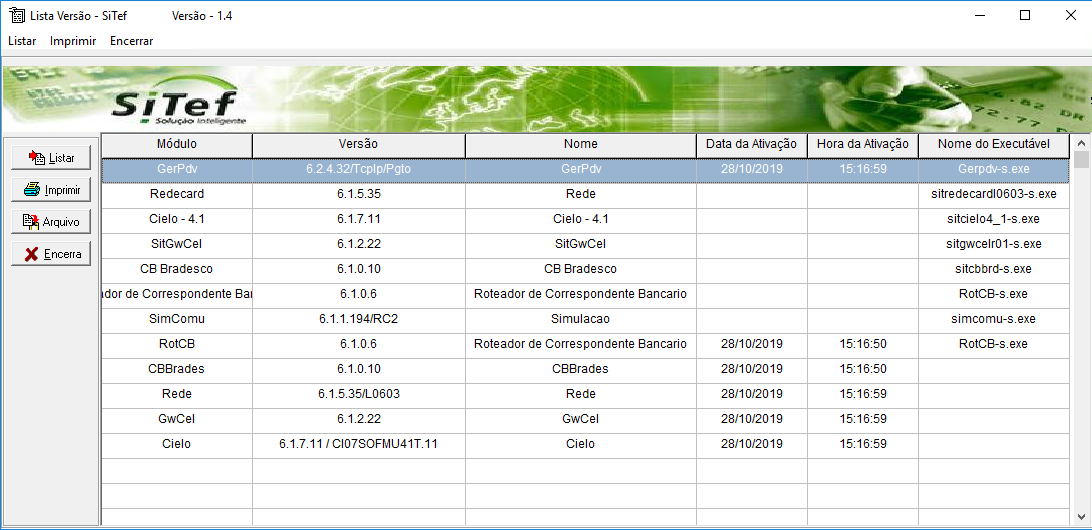Screen dimensions: 1092x530
Task: Select the RotCB module cell
Action: click(177, 345)
